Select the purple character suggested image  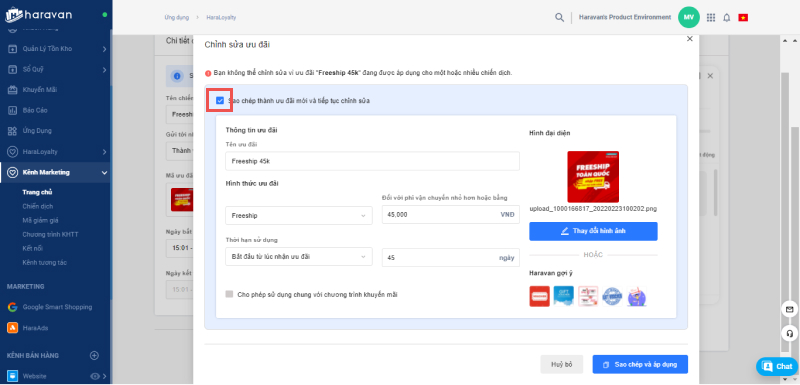(636, 296)
